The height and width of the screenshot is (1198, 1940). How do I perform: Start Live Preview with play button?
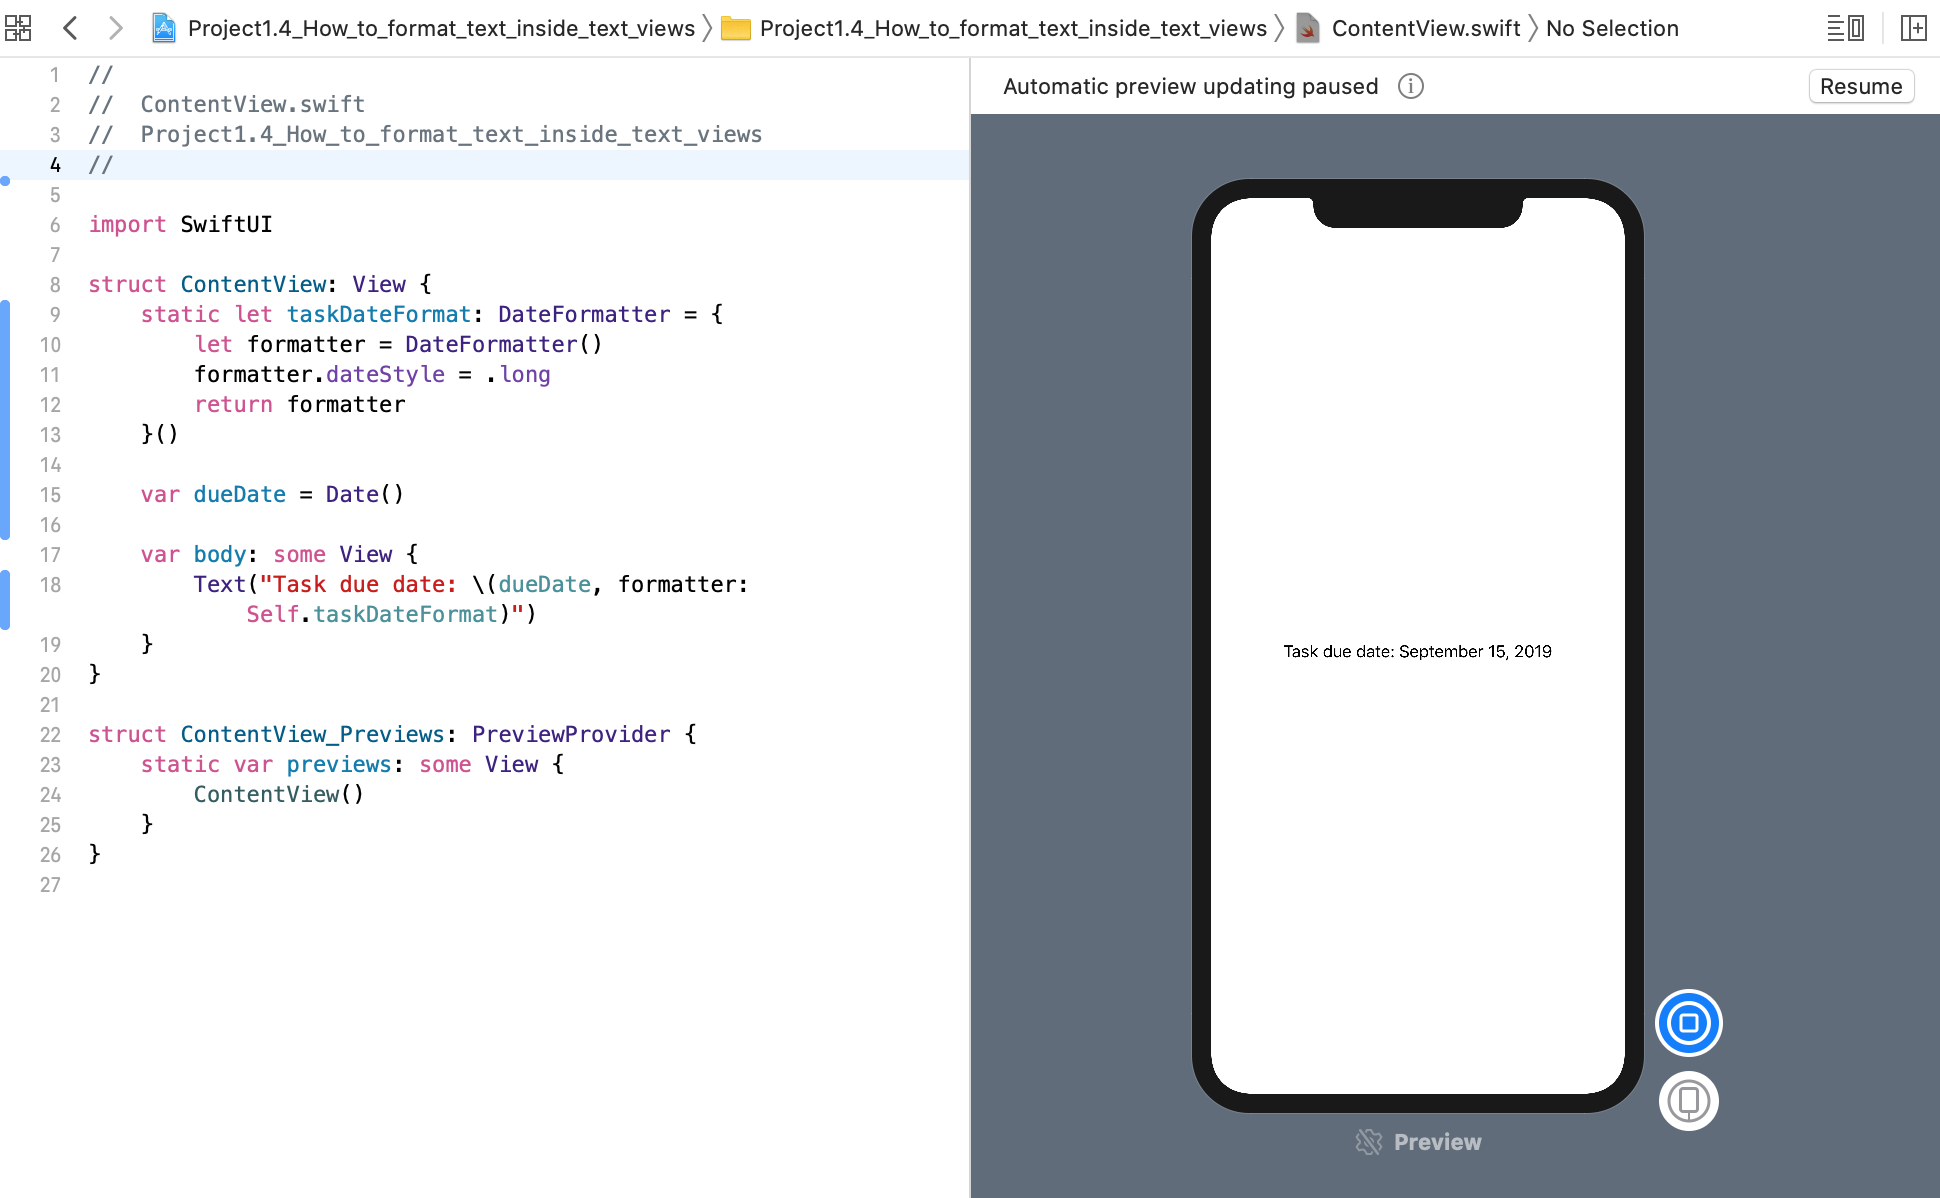pos(1688,1023)
